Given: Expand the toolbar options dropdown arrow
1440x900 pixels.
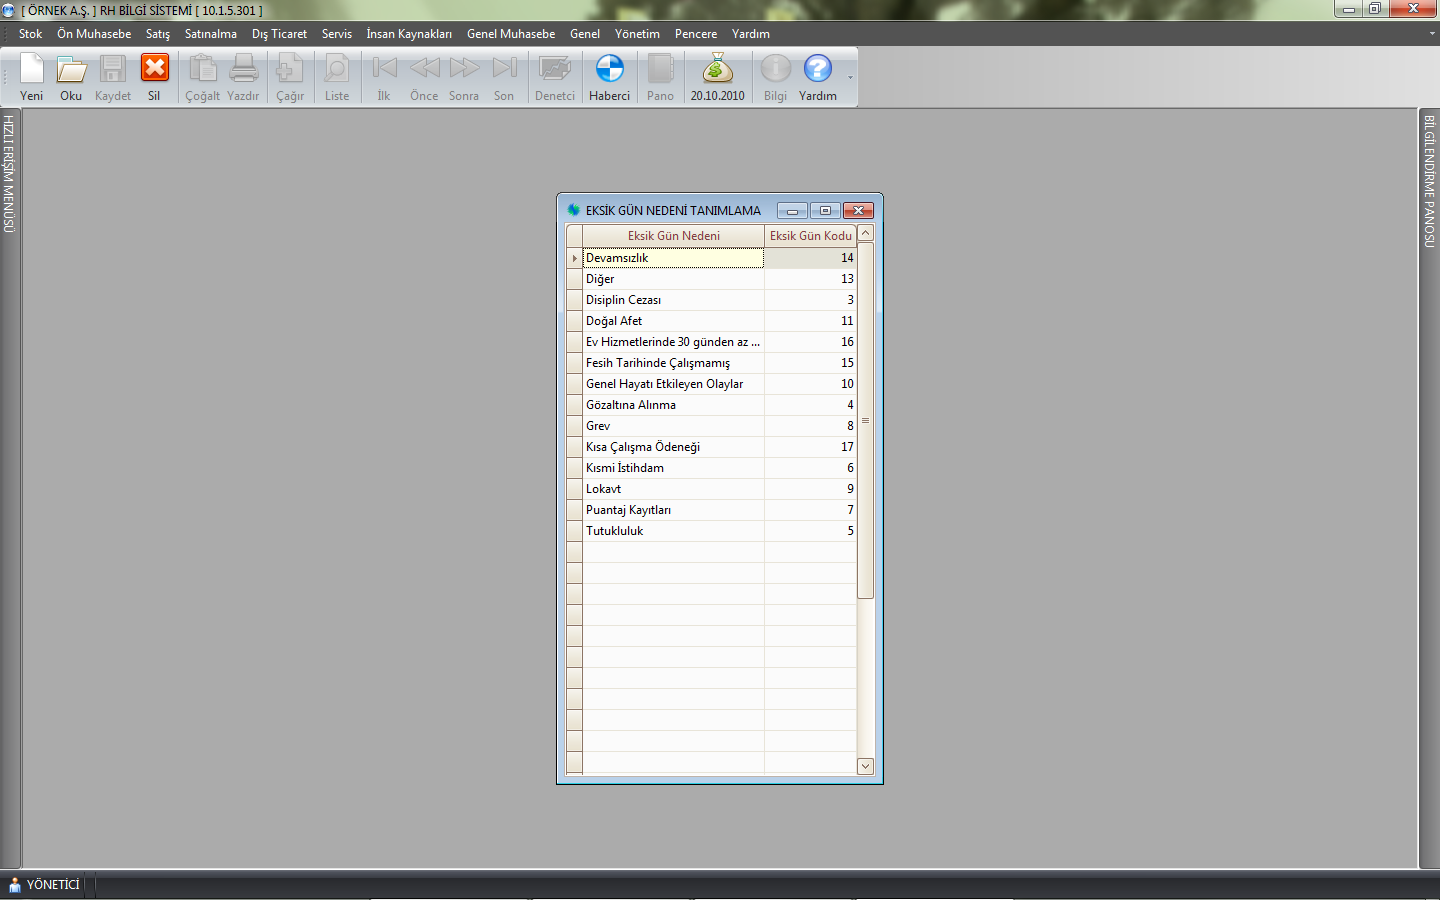Looking at the screenshot, I should point(850,78).
